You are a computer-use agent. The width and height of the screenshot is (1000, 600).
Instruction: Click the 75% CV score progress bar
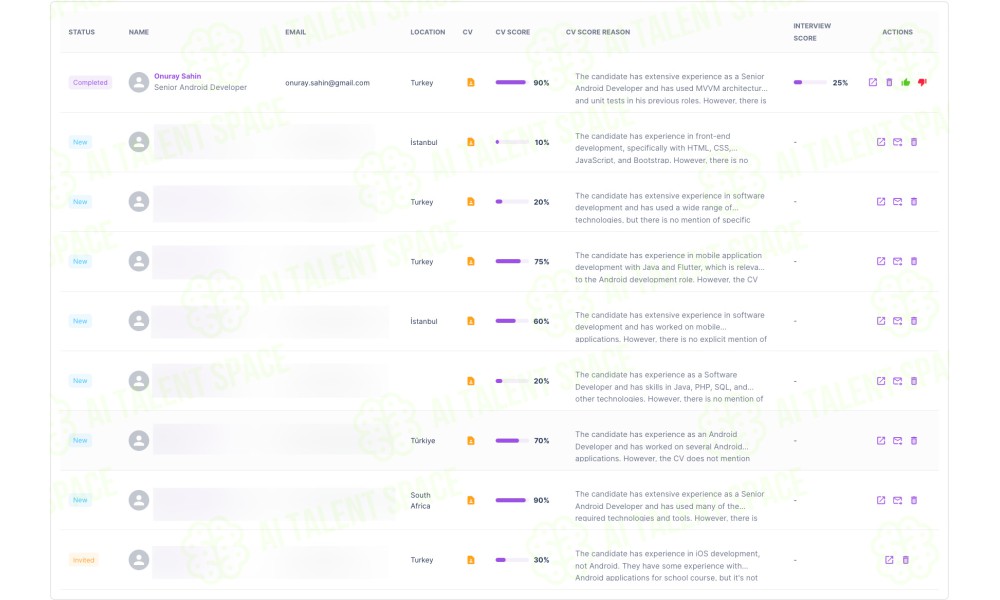coord(511,261)
